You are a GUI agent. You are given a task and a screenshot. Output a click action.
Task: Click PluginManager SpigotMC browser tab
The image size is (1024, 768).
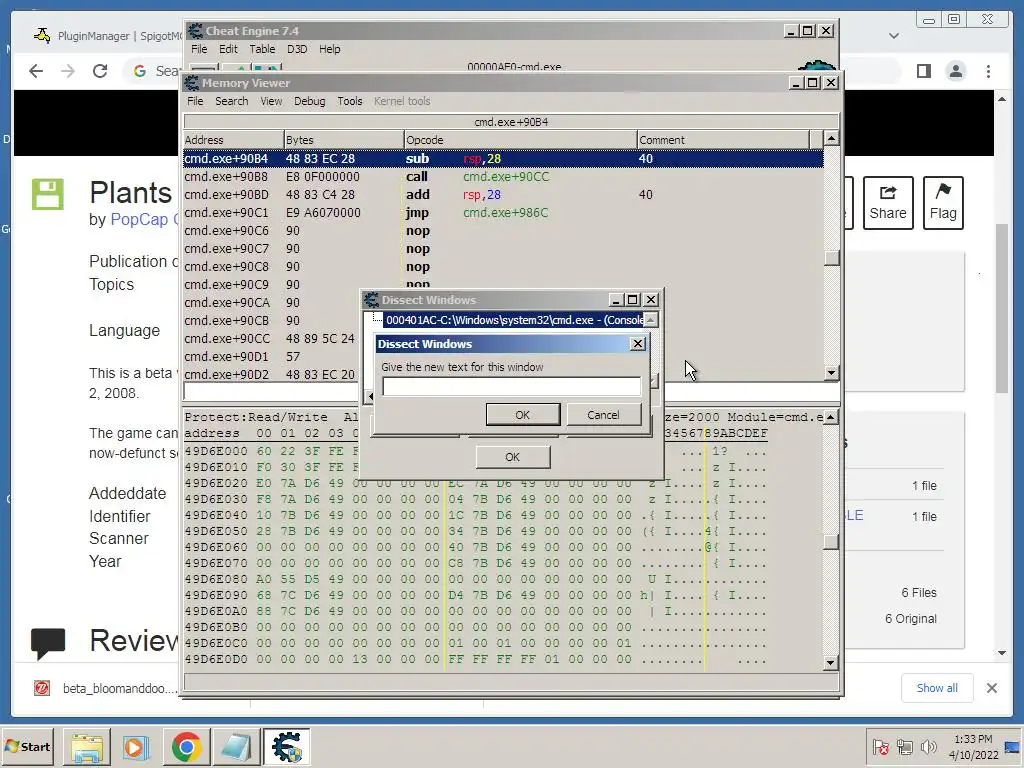[108, 36]
